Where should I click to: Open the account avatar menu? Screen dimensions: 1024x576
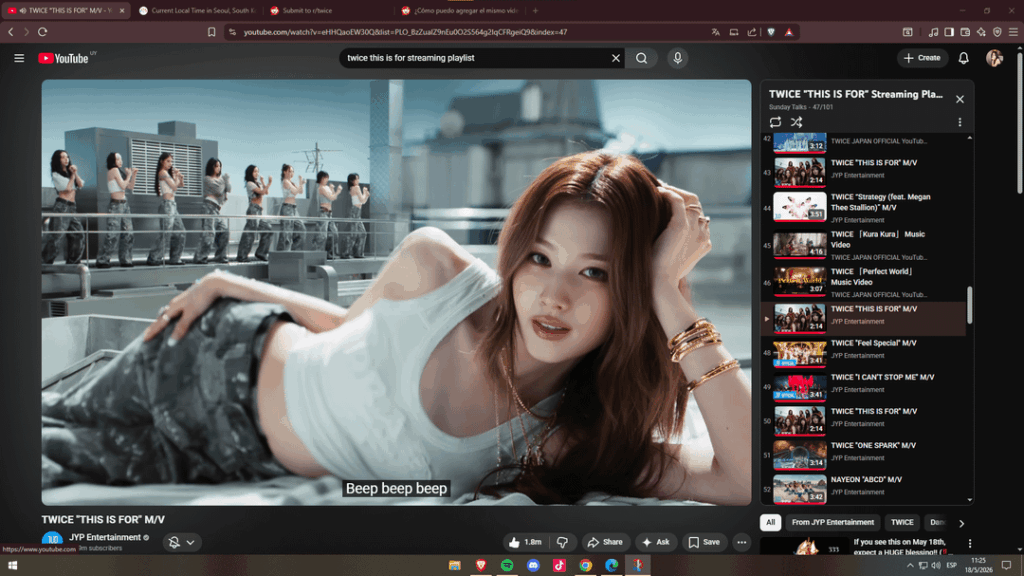point(994,58)
